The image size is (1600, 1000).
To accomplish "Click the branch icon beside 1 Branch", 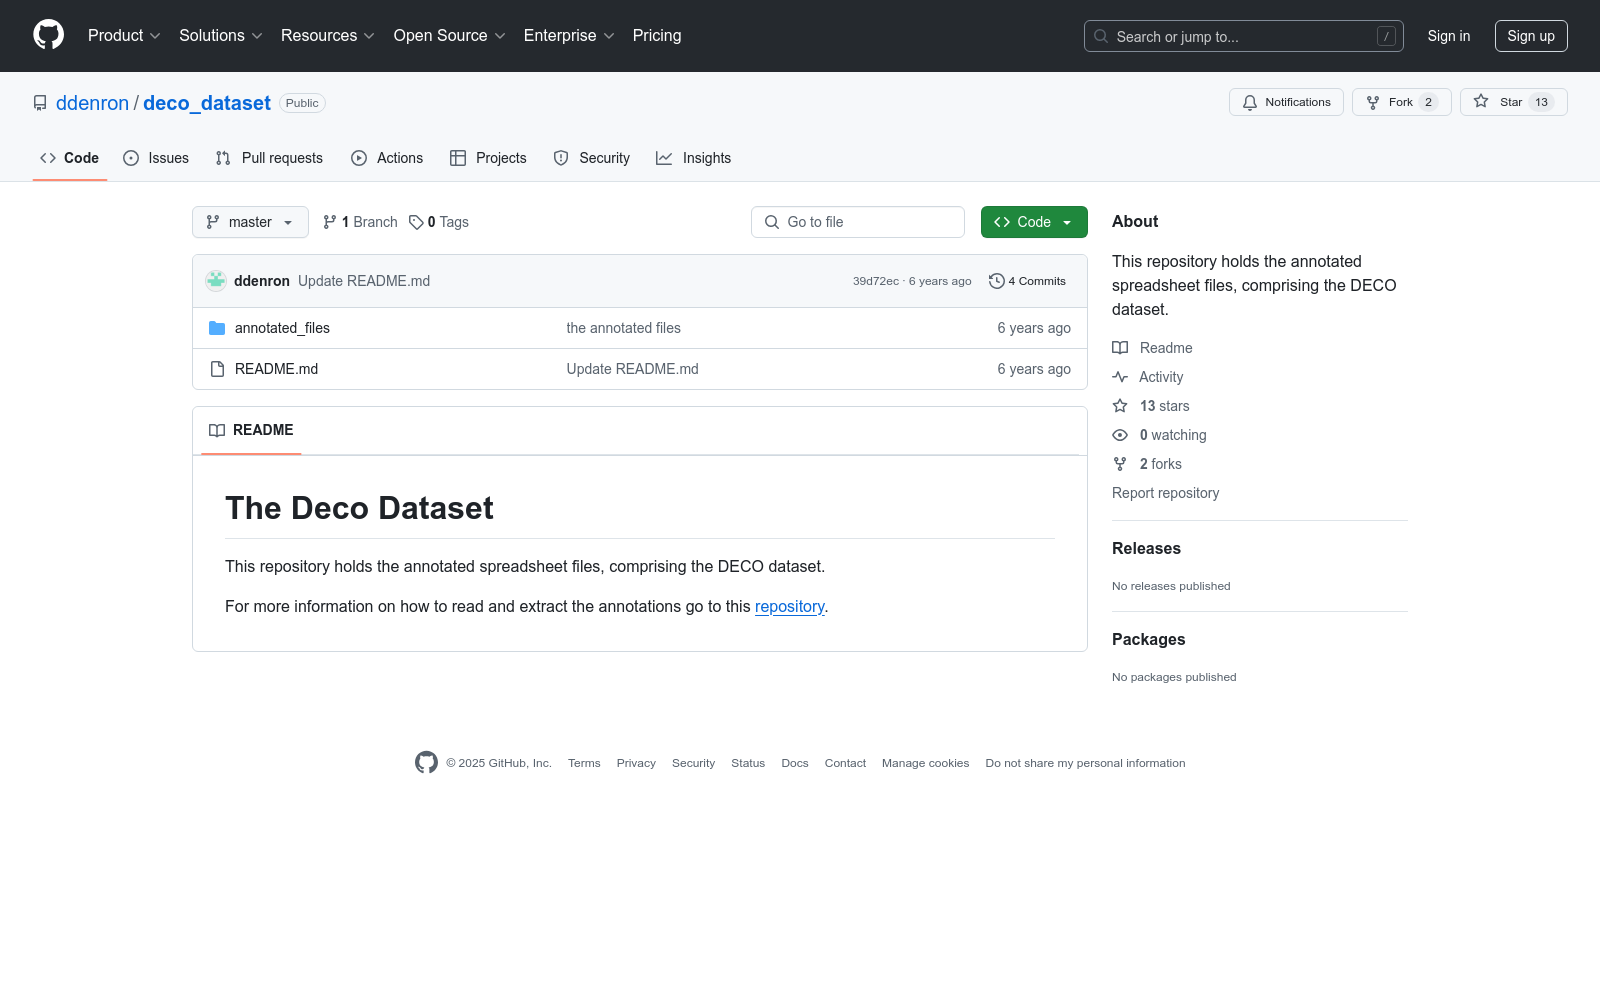I will click(x=330, y=222).
